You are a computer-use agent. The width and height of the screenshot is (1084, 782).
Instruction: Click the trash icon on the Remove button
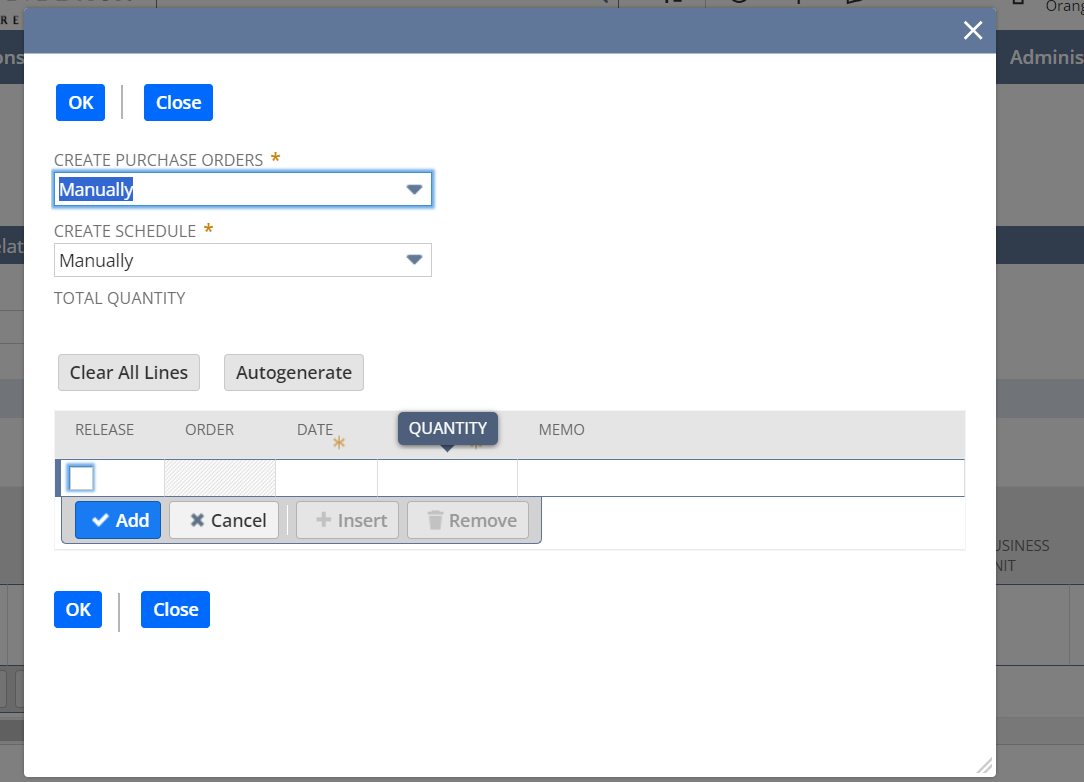pos(437,520)
